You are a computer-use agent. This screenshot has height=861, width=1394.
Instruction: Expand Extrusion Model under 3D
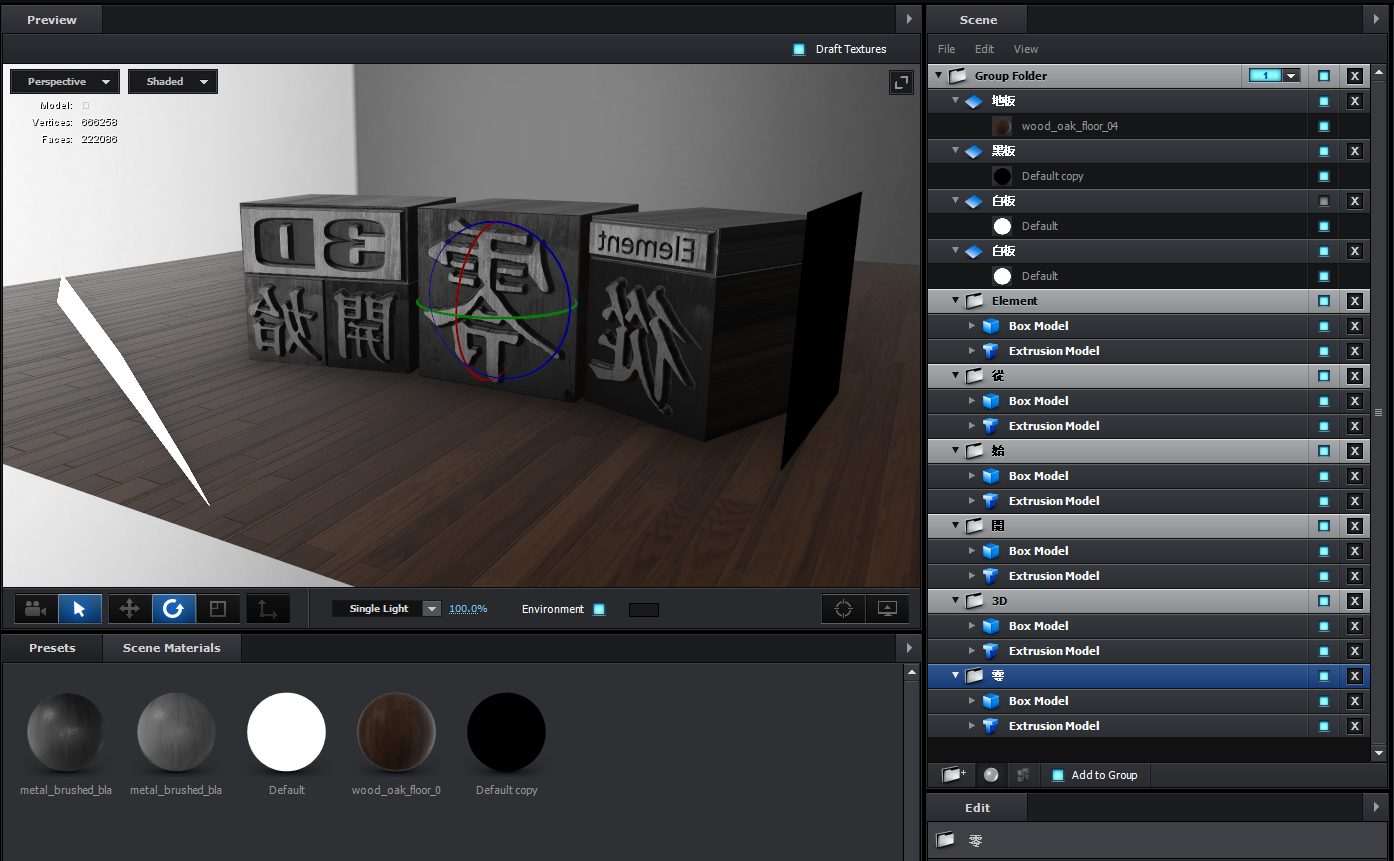(972, 651)
